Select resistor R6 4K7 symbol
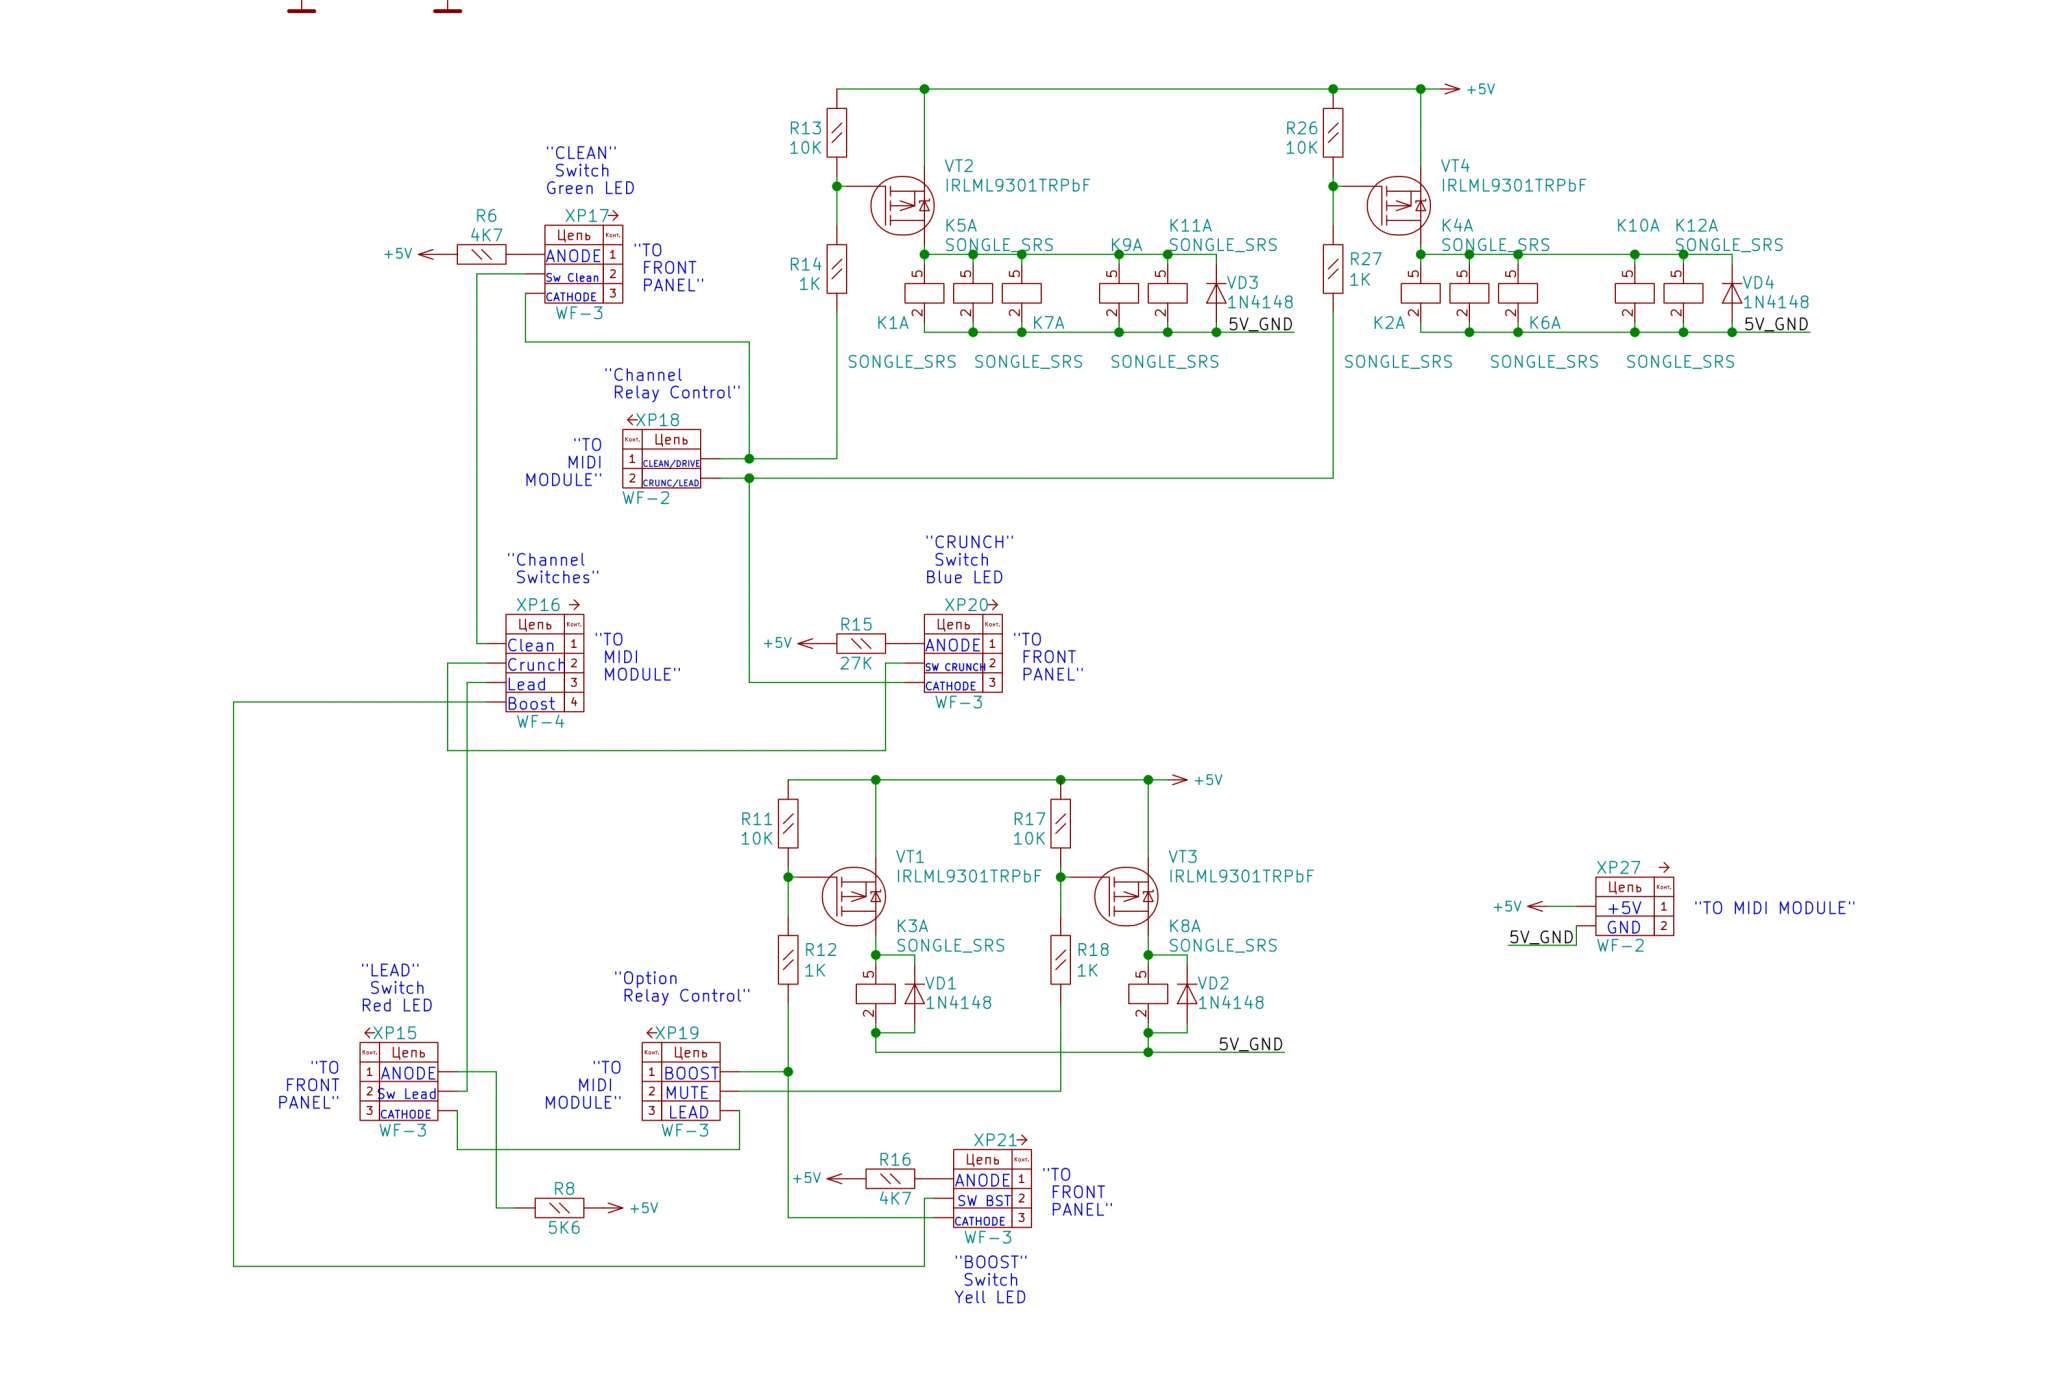Image resolution: width=2048 pixels, height=1377 pixels. (482, 254)
